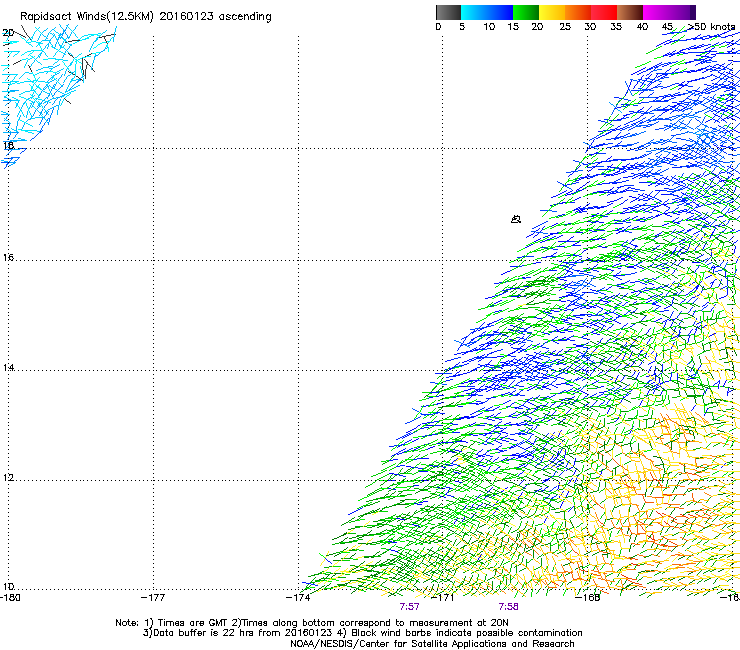Click the '18' latitude axis label
Image resolution: width=740 pixels, height=650 pixels.
click(8, 145)
